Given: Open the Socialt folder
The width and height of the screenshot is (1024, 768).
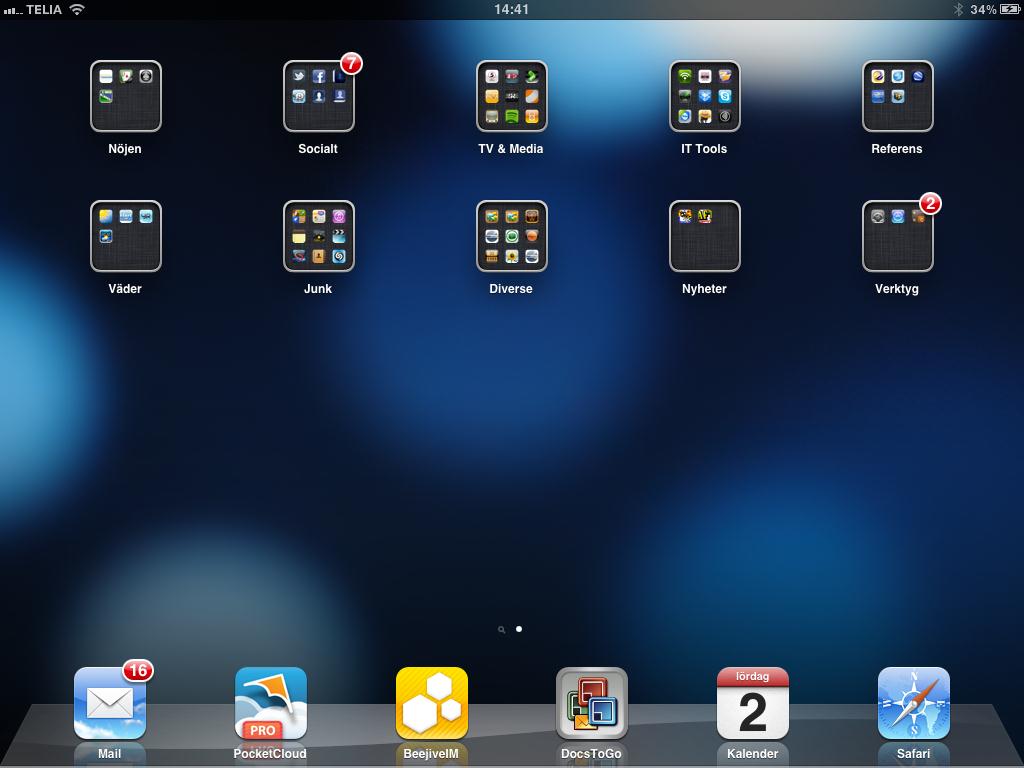Looking at the screenshot, I should click(x=318, y=96).
